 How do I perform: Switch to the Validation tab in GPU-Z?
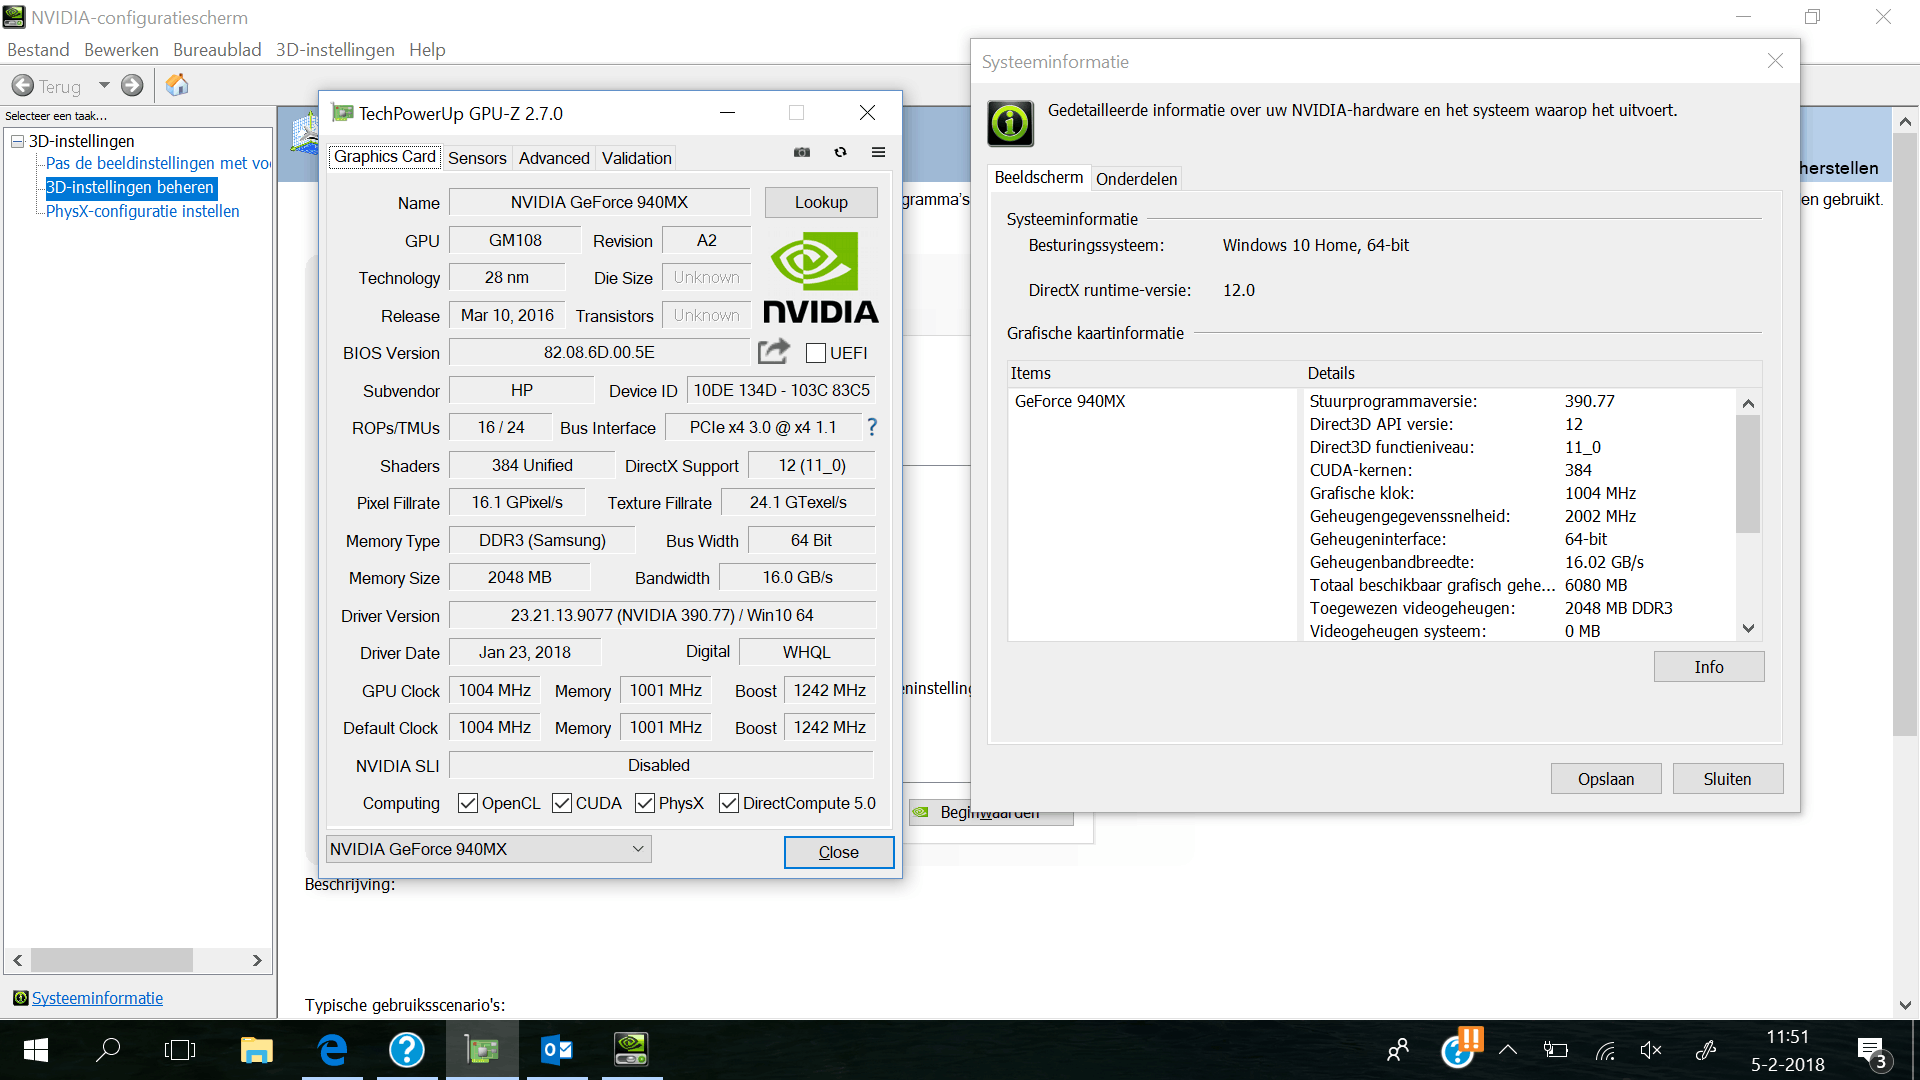pos(637,158)
